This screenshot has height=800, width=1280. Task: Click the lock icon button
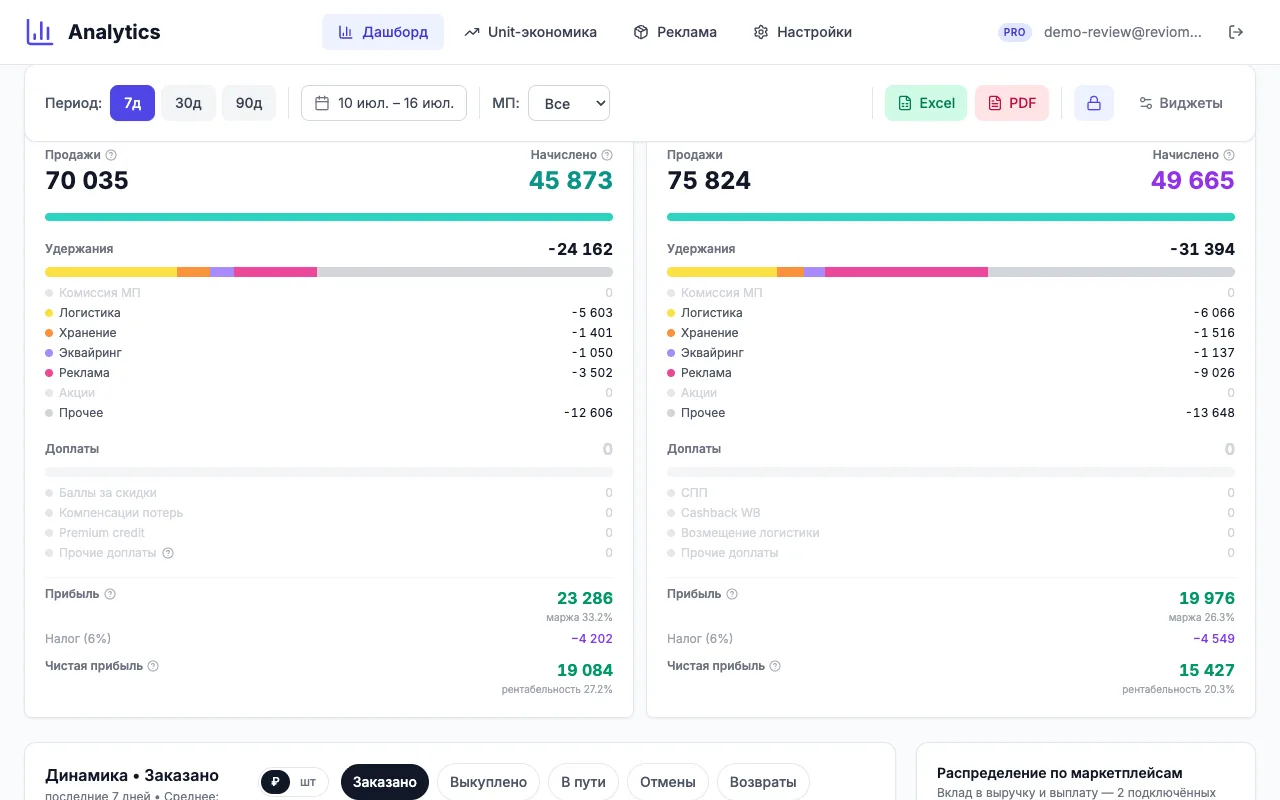coord(1094,103)
